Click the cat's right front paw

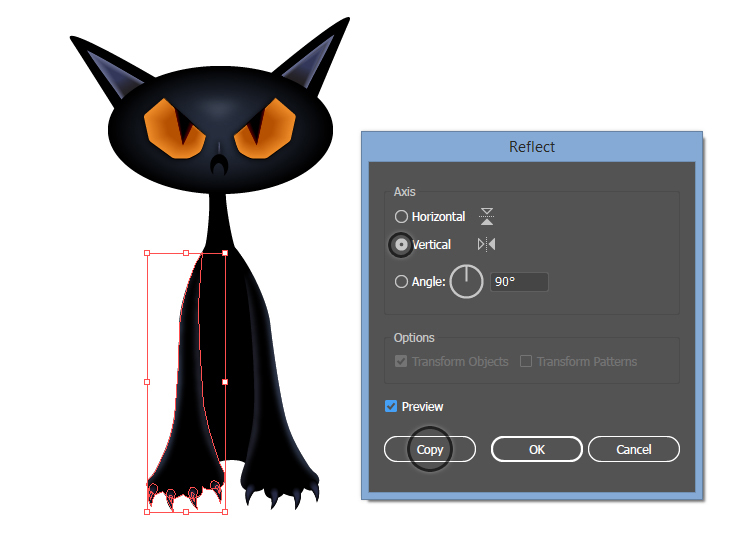280,483
